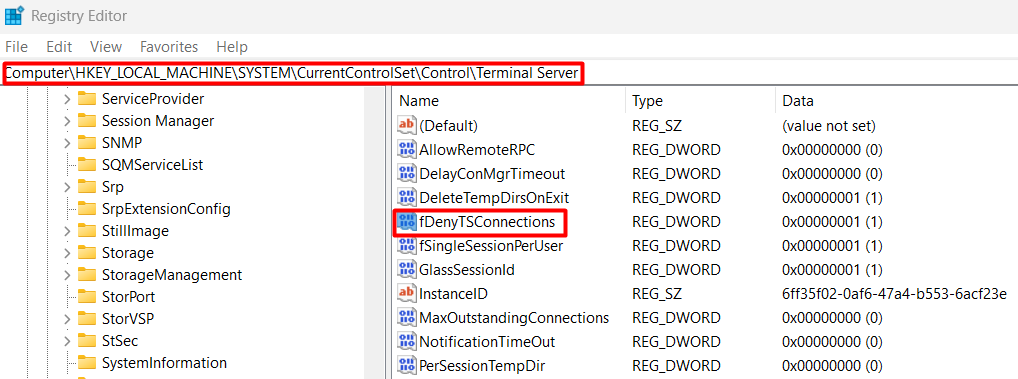Open the View menu

106,47
